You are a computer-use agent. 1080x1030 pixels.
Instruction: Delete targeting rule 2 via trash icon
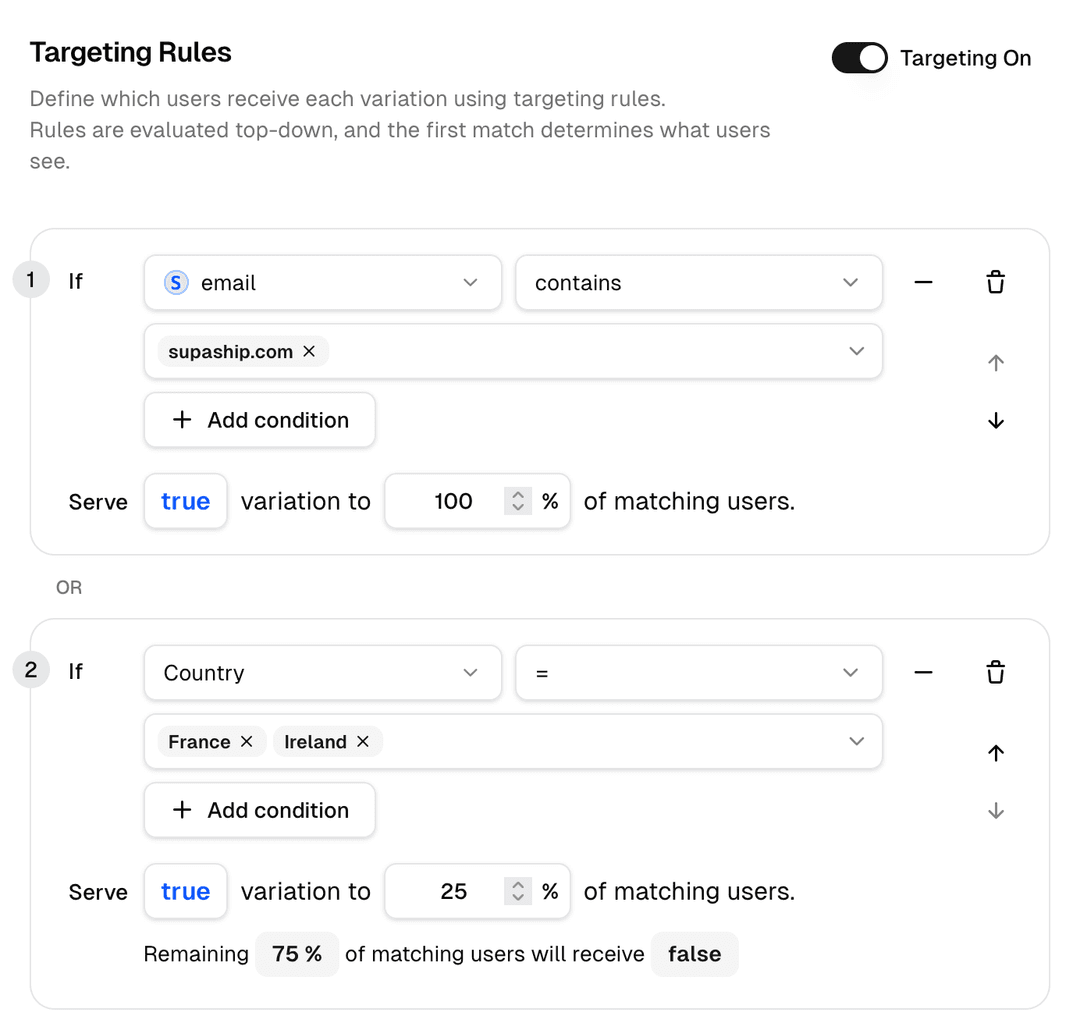point(995,672)
